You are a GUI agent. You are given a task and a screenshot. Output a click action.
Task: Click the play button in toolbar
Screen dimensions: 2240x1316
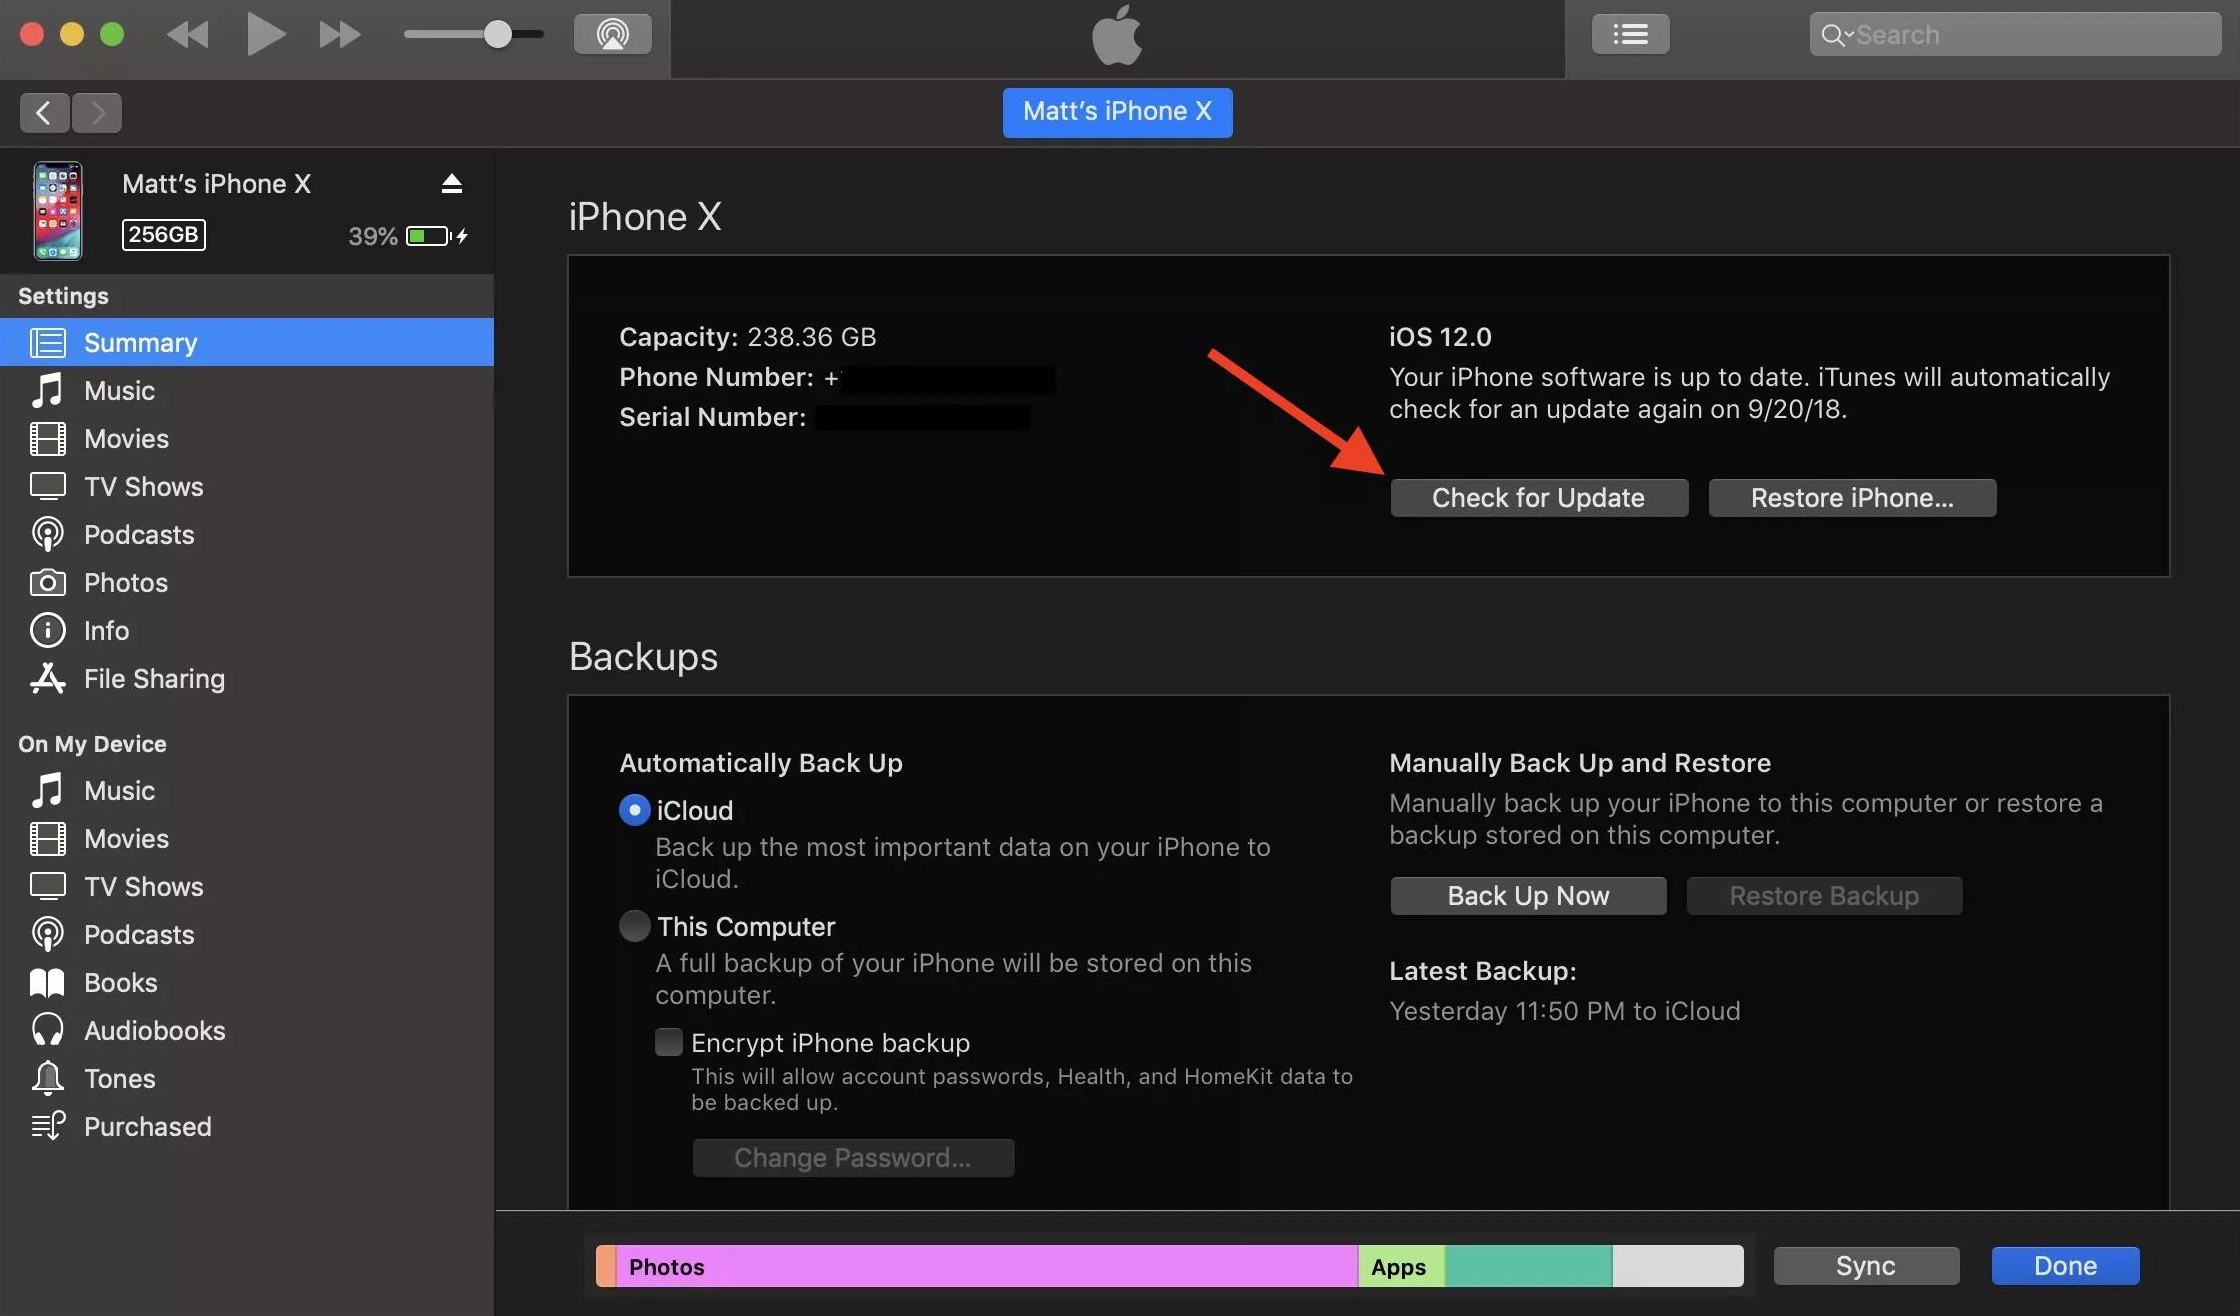coord(265,35)
